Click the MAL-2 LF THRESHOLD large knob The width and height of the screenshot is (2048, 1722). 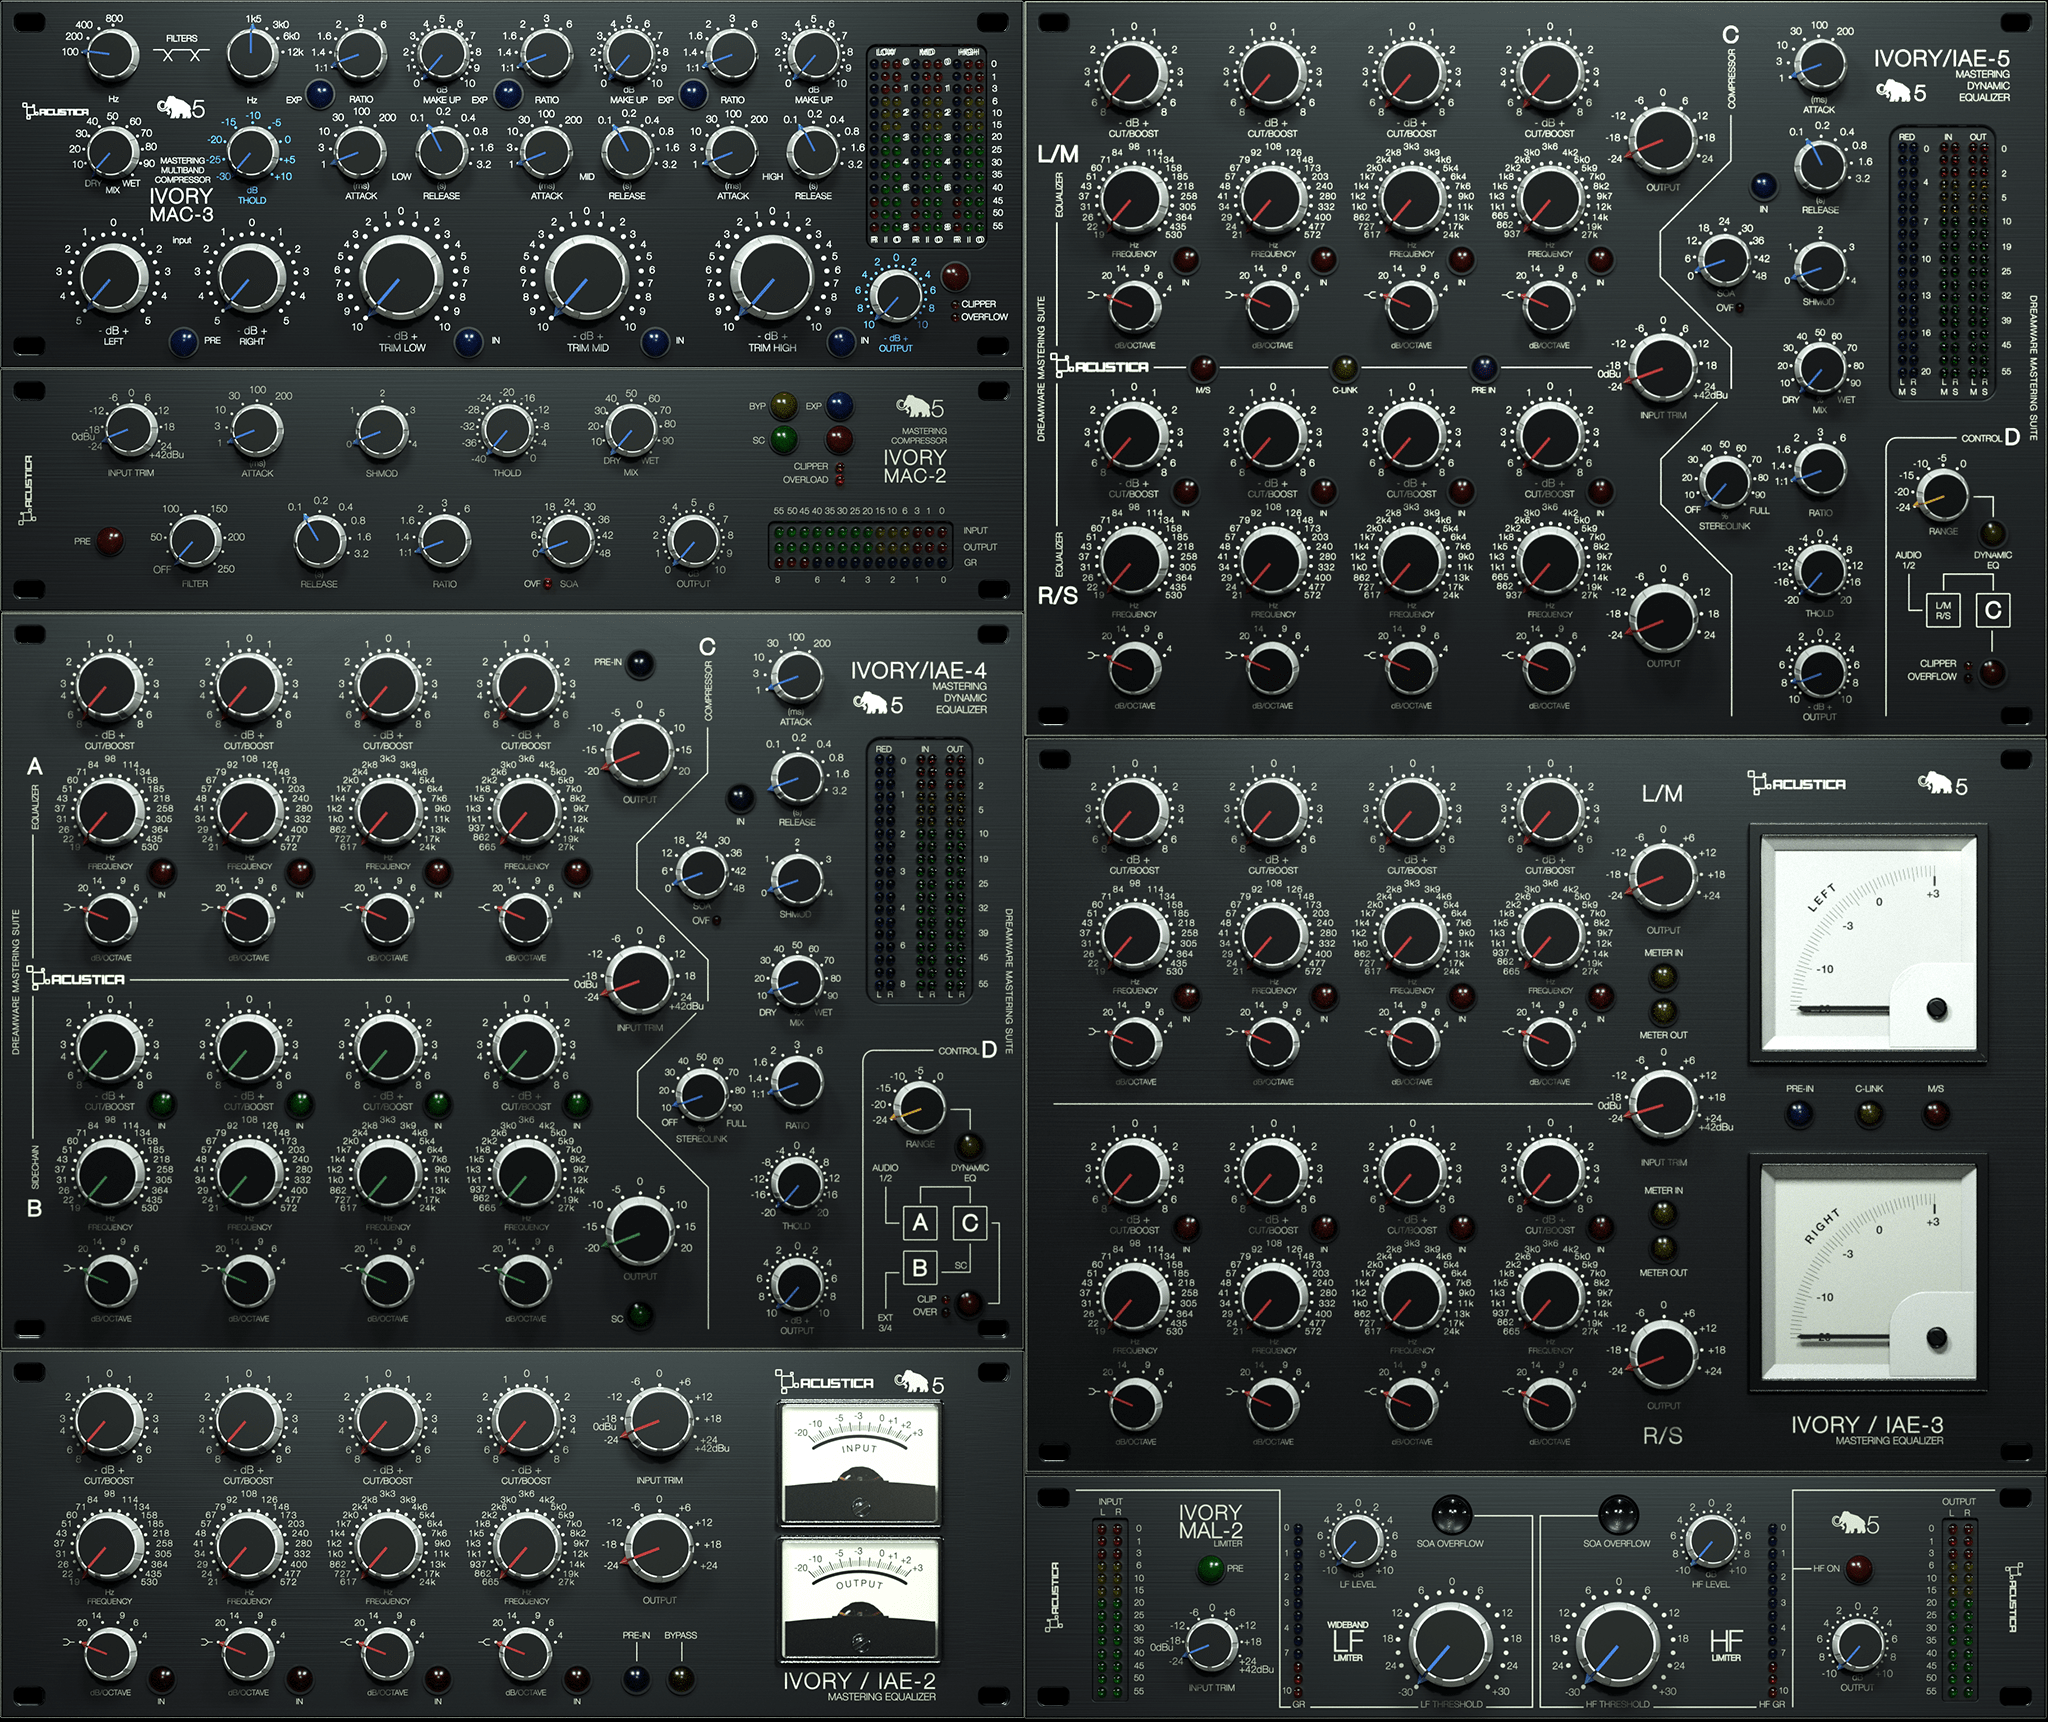click(1452, 1644)
